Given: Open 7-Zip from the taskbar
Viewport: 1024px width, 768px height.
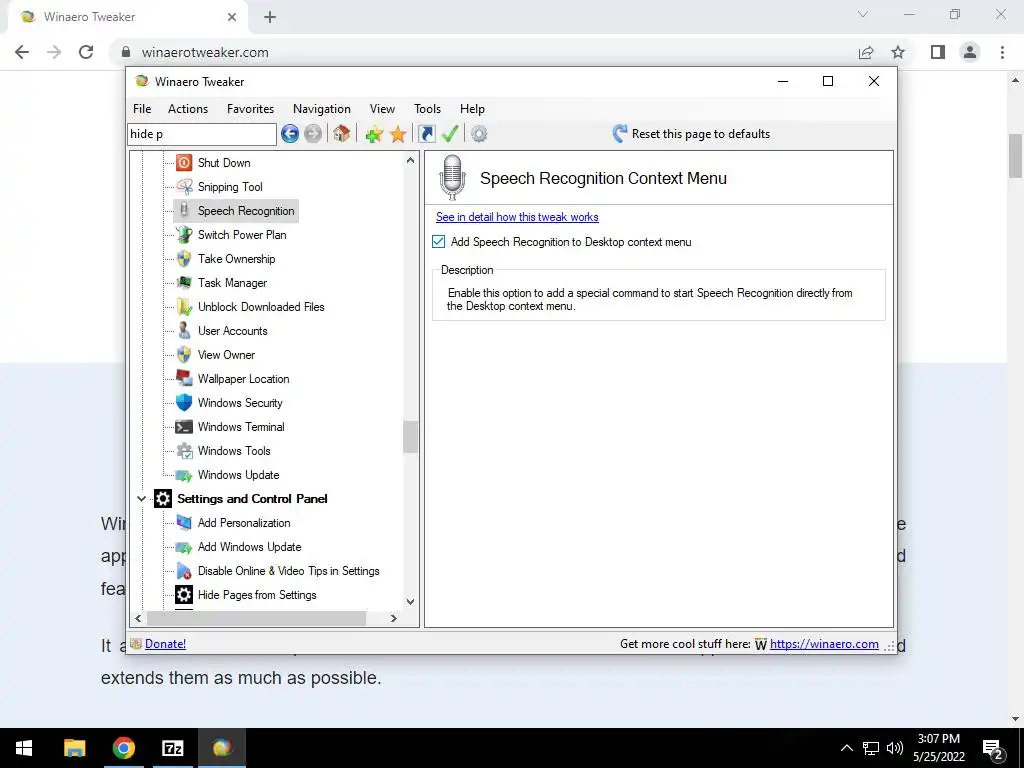Looking at the screenshot, I should 172,748.
